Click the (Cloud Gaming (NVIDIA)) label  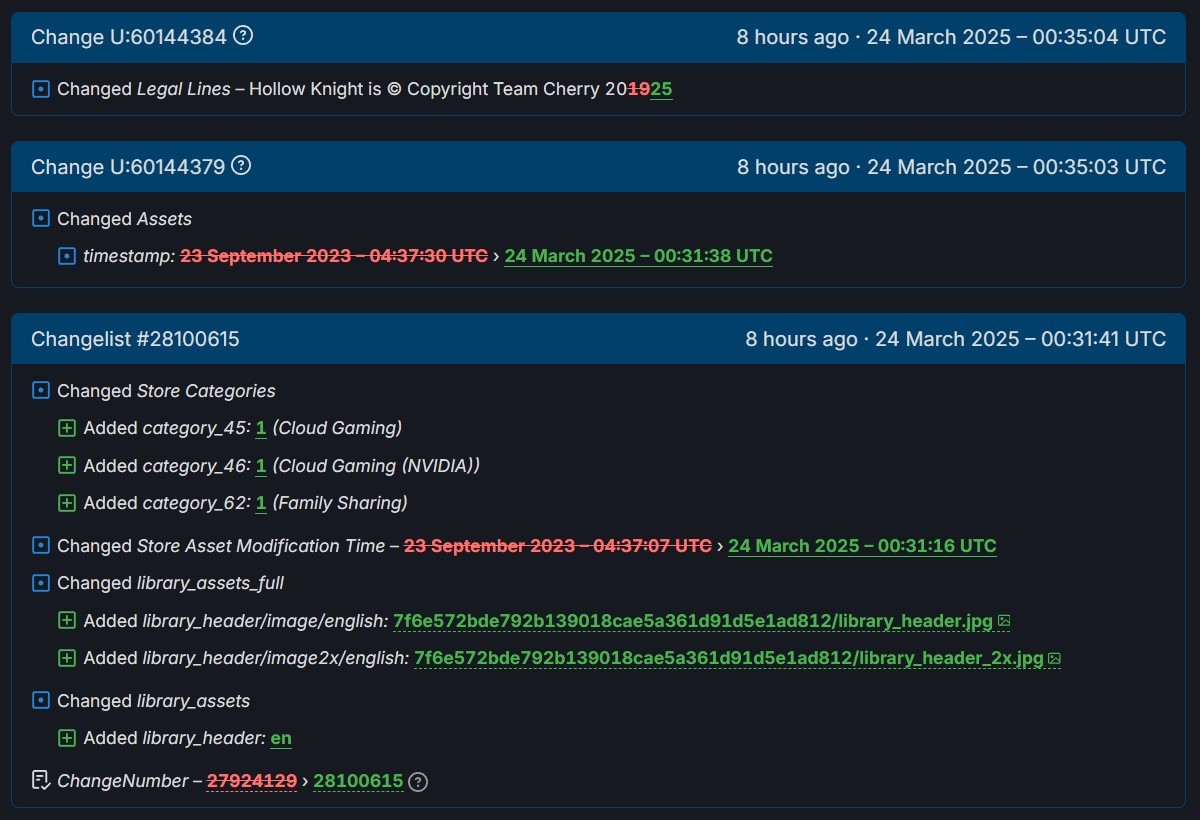(377, 465)
